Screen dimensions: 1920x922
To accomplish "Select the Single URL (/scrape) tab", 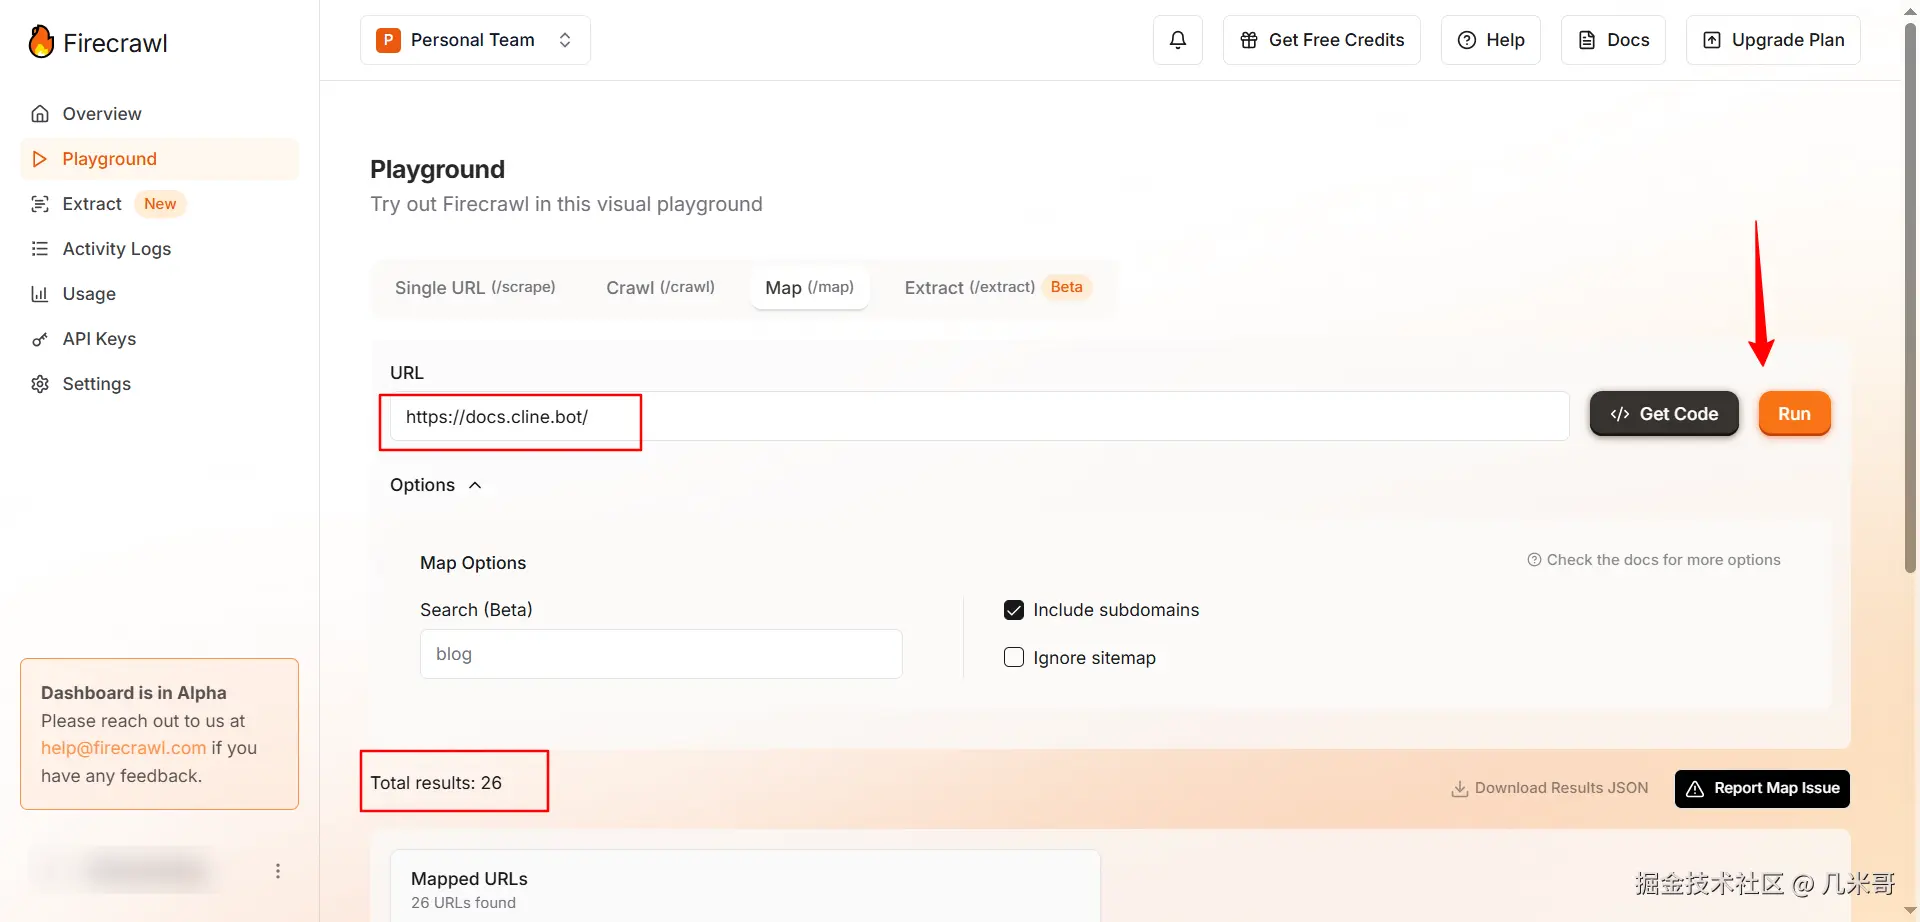I will click(475, 288).
